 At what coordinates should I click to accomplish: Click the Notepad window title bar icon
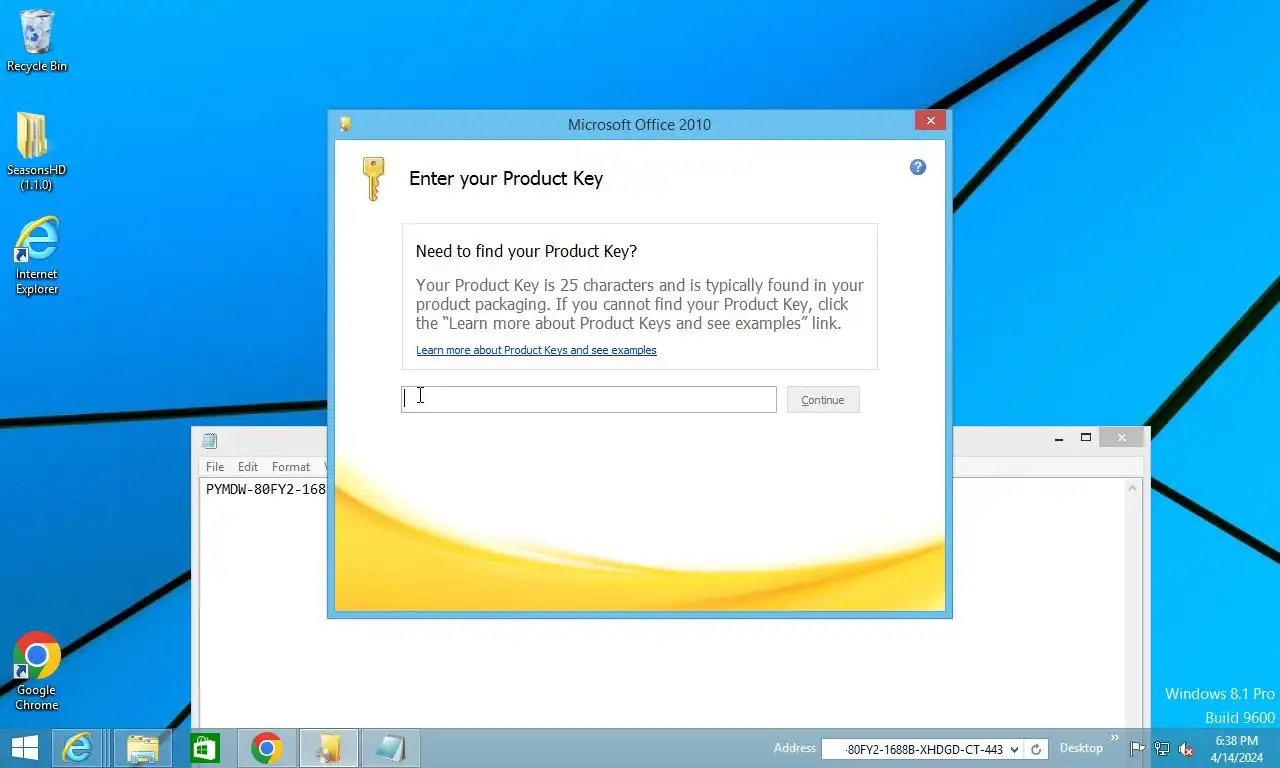tap(210, 441)
